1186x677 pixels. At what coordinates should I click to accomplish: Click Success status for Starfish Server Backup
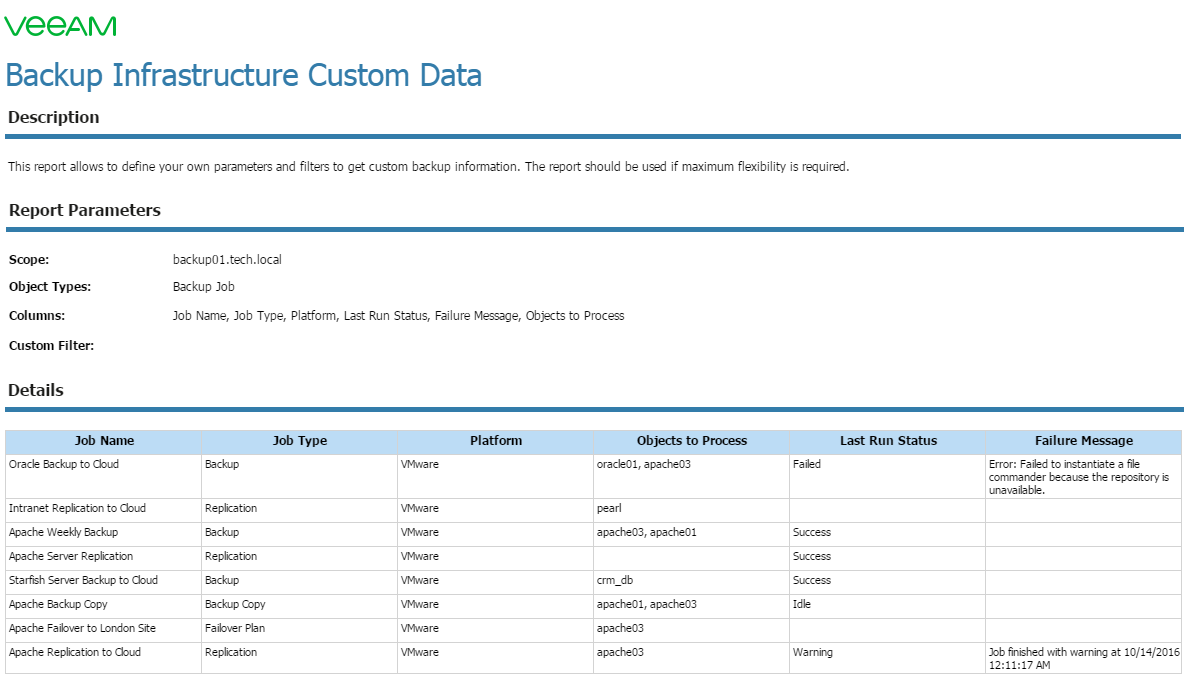point(812,580)
